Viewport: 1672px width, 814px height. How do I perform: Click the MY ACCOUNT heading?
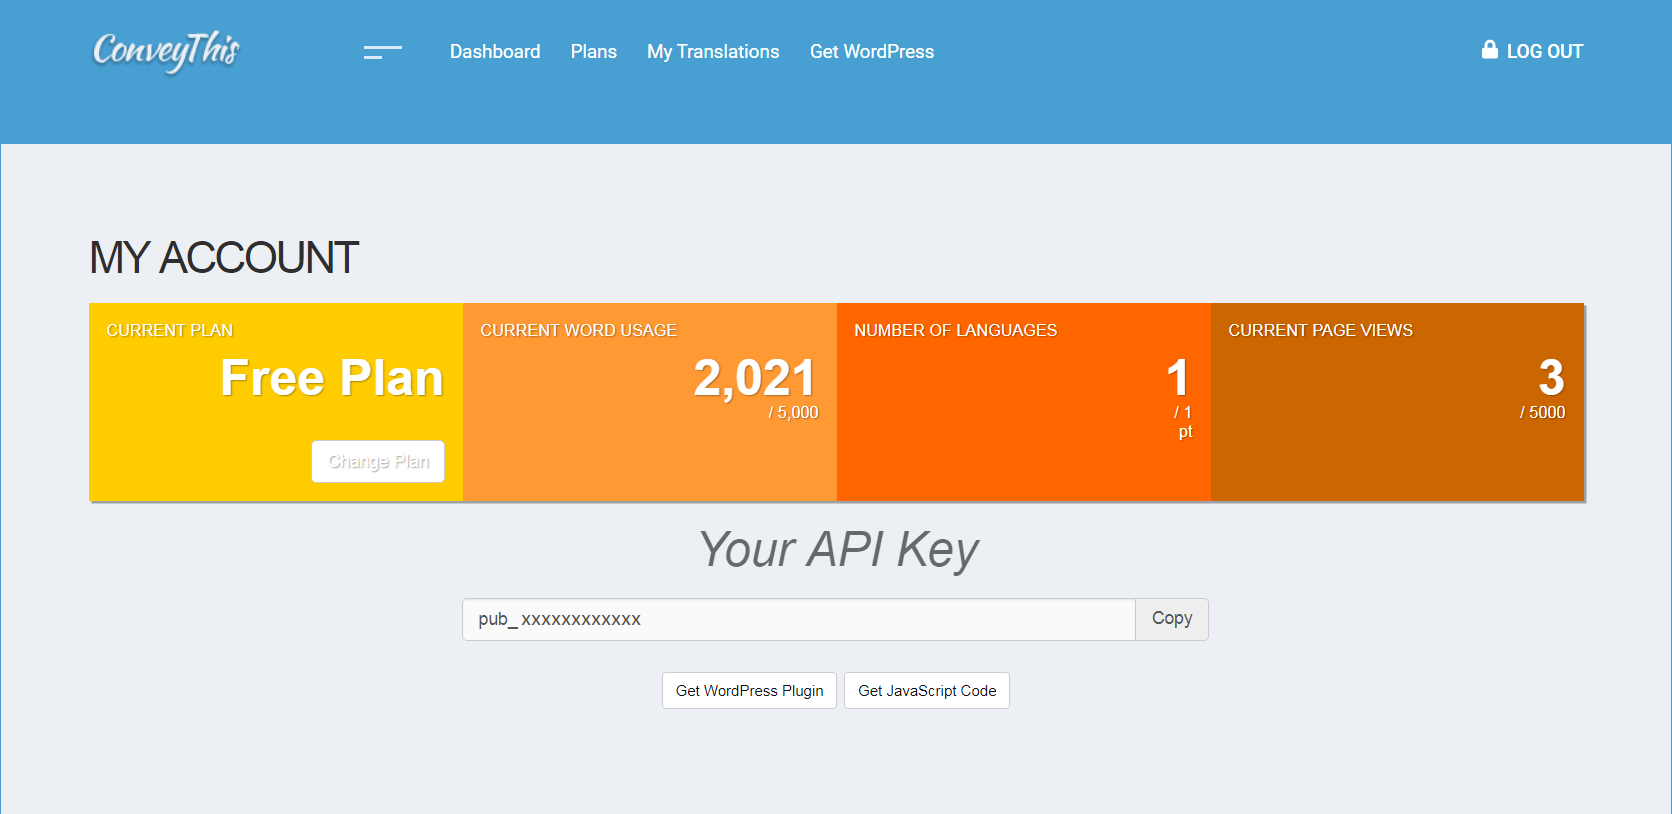point(224,258)
